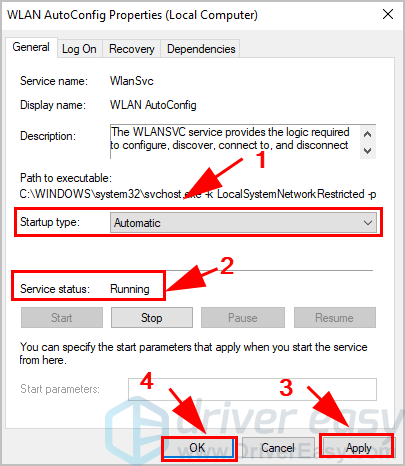This screenshot has height=466, width=405.
Task: Open the Startup type dropdown
Action: [243, 223]
